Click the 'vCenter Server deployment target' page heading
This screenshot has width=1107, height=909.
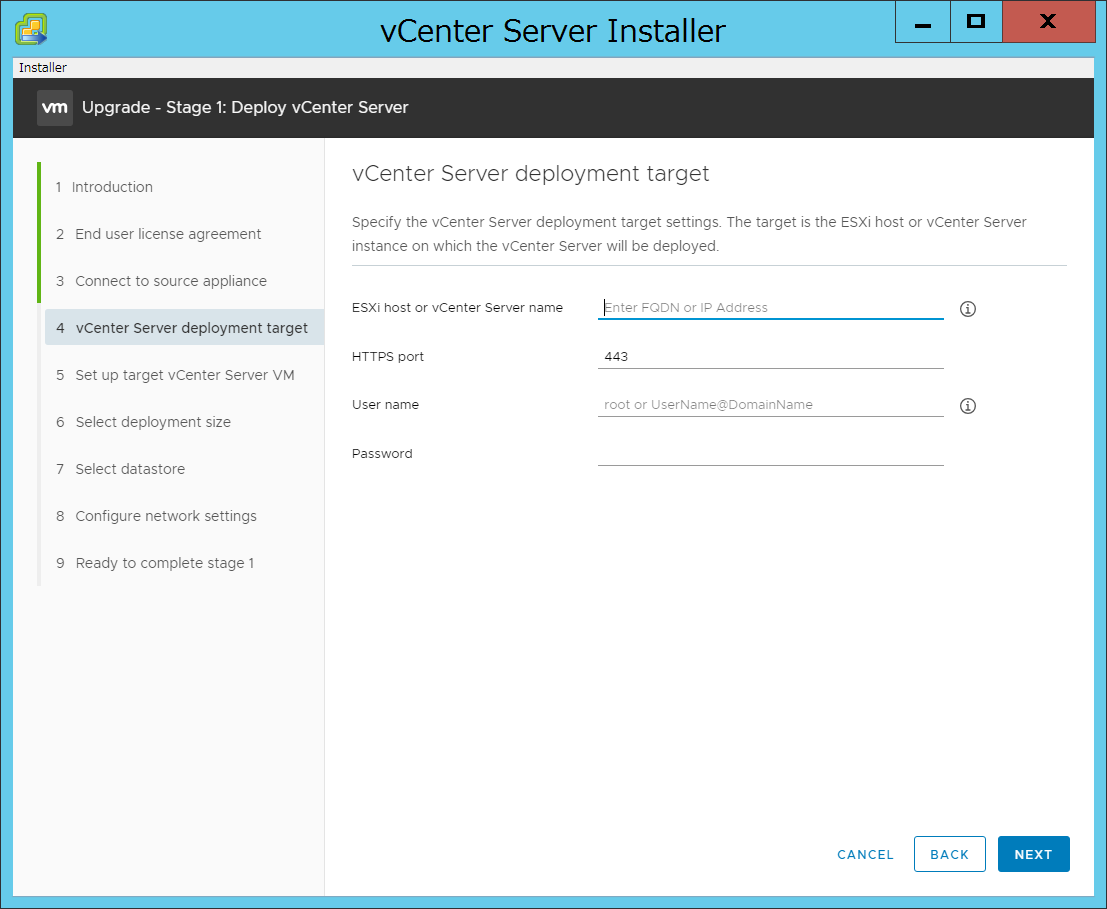pos(530,174)
